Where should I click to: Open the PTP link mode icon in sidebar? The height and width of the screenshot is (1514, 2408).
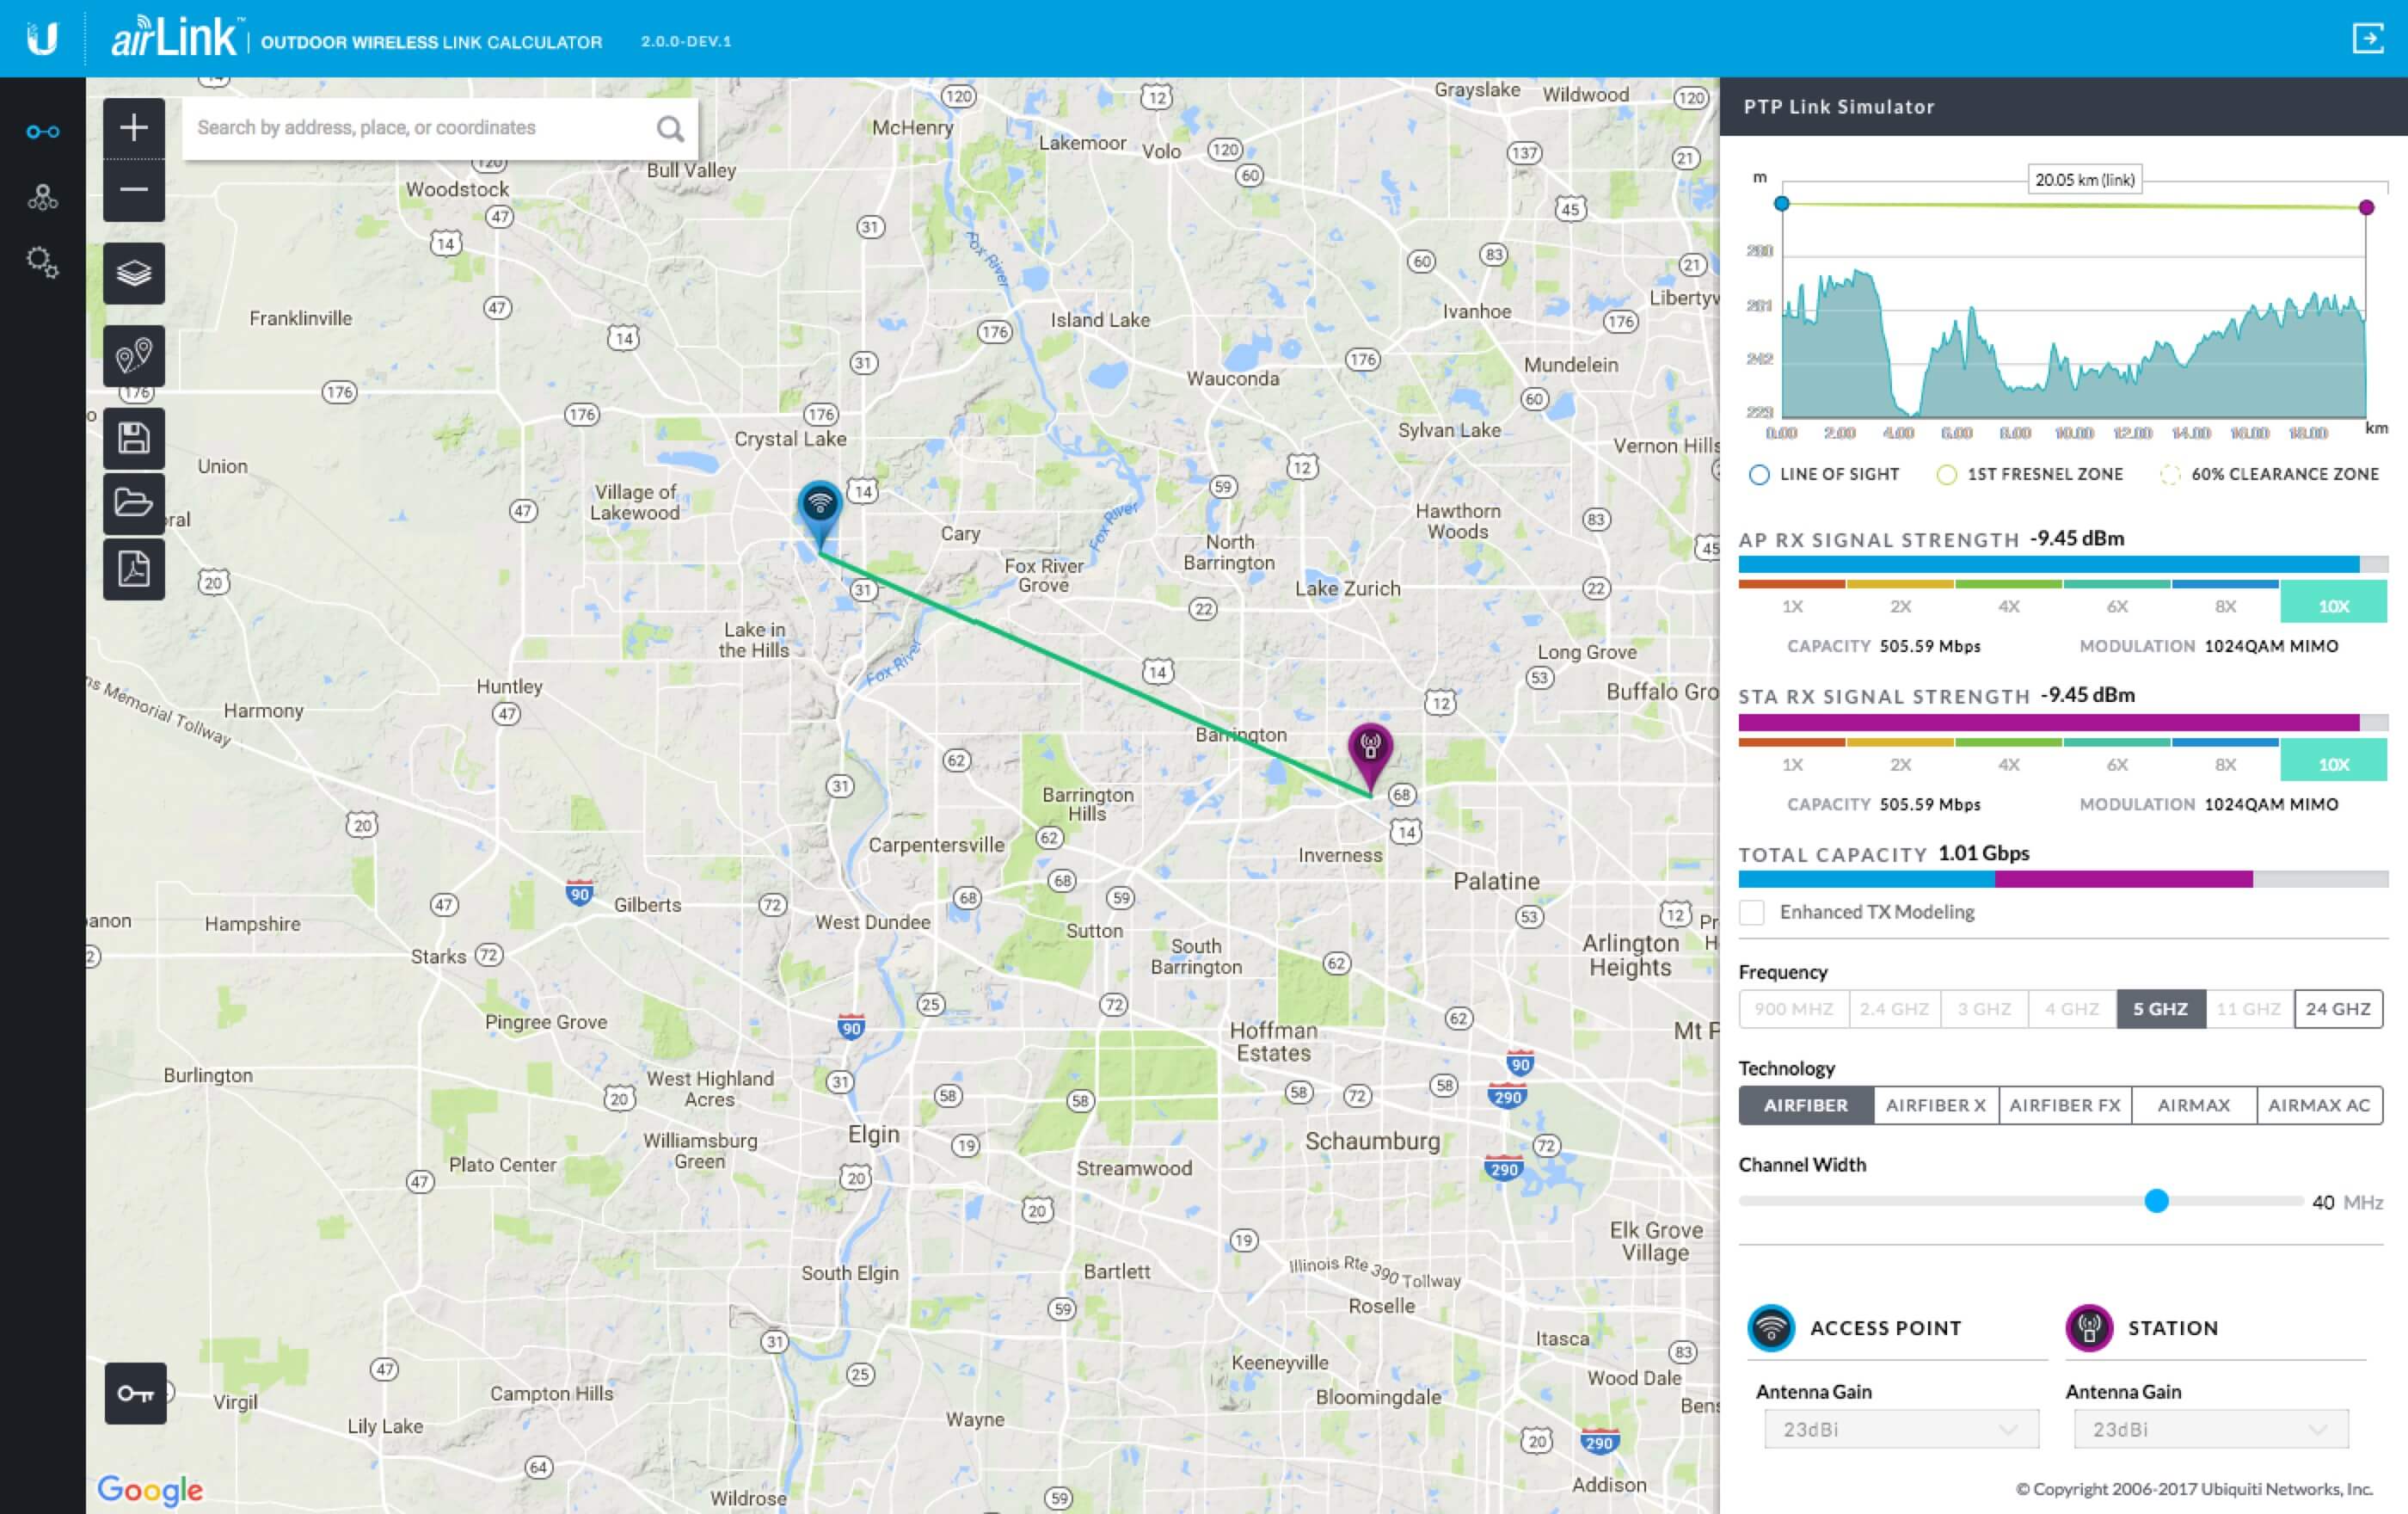(x=42, y=132)
